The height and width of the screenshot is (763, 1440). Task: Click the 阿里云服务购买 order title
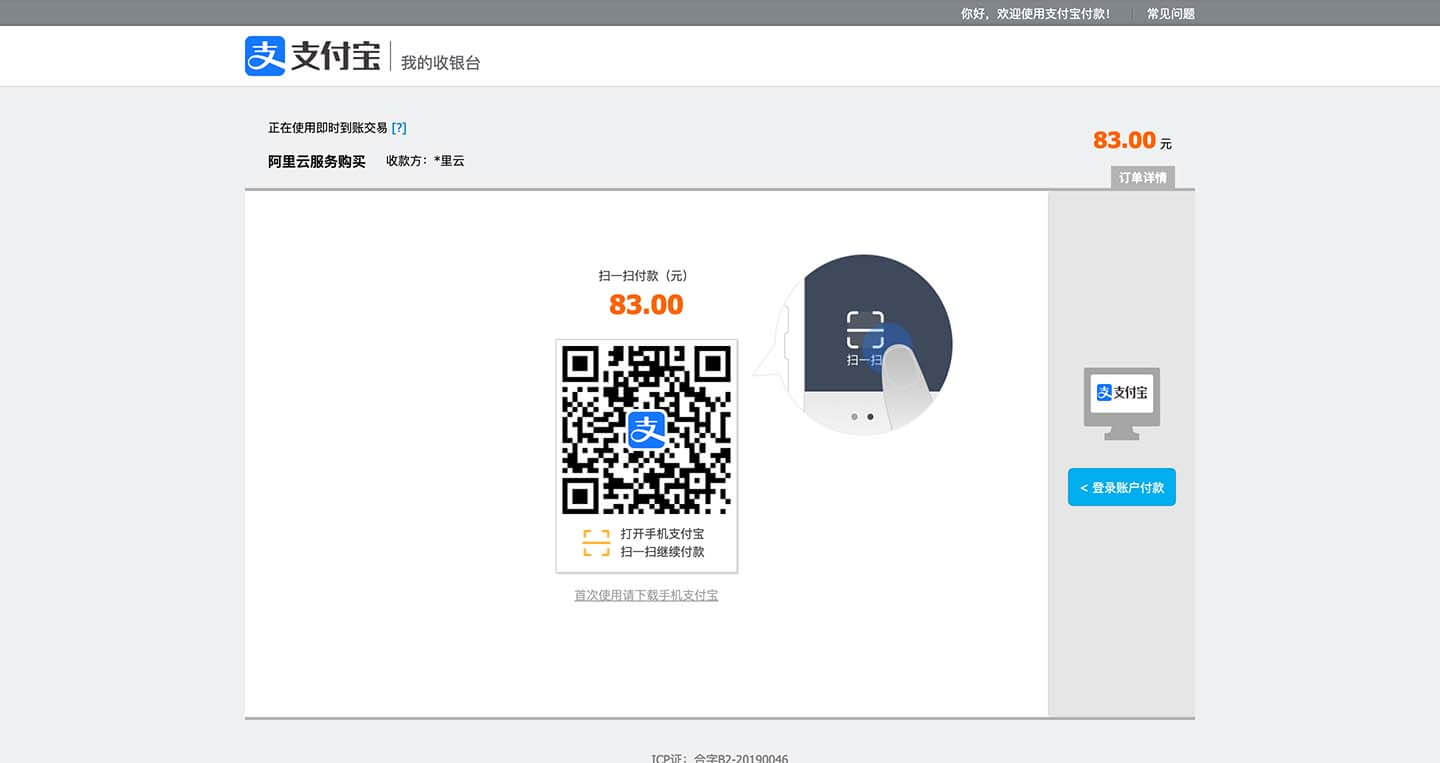point(317,161)
